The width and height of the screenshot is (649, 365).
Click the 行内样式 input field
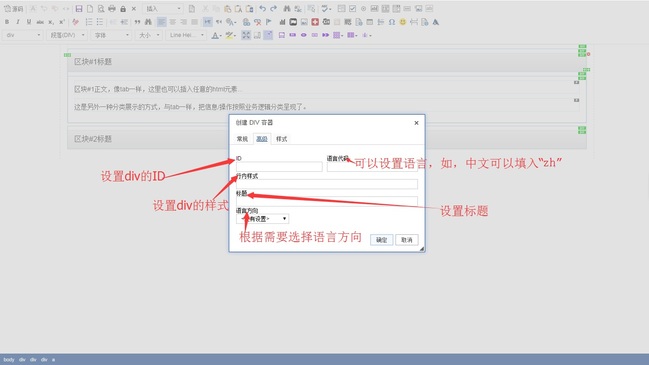[x=327, y=184]
